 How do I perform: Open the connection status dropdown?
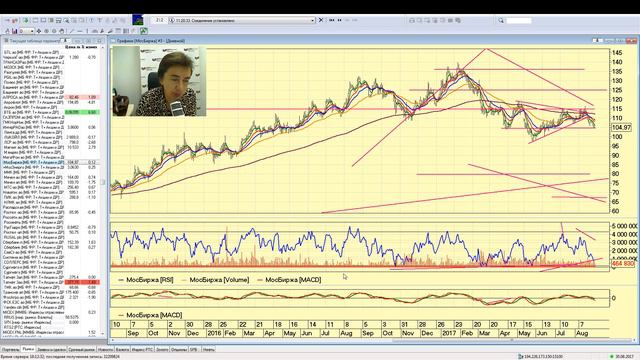313,20
